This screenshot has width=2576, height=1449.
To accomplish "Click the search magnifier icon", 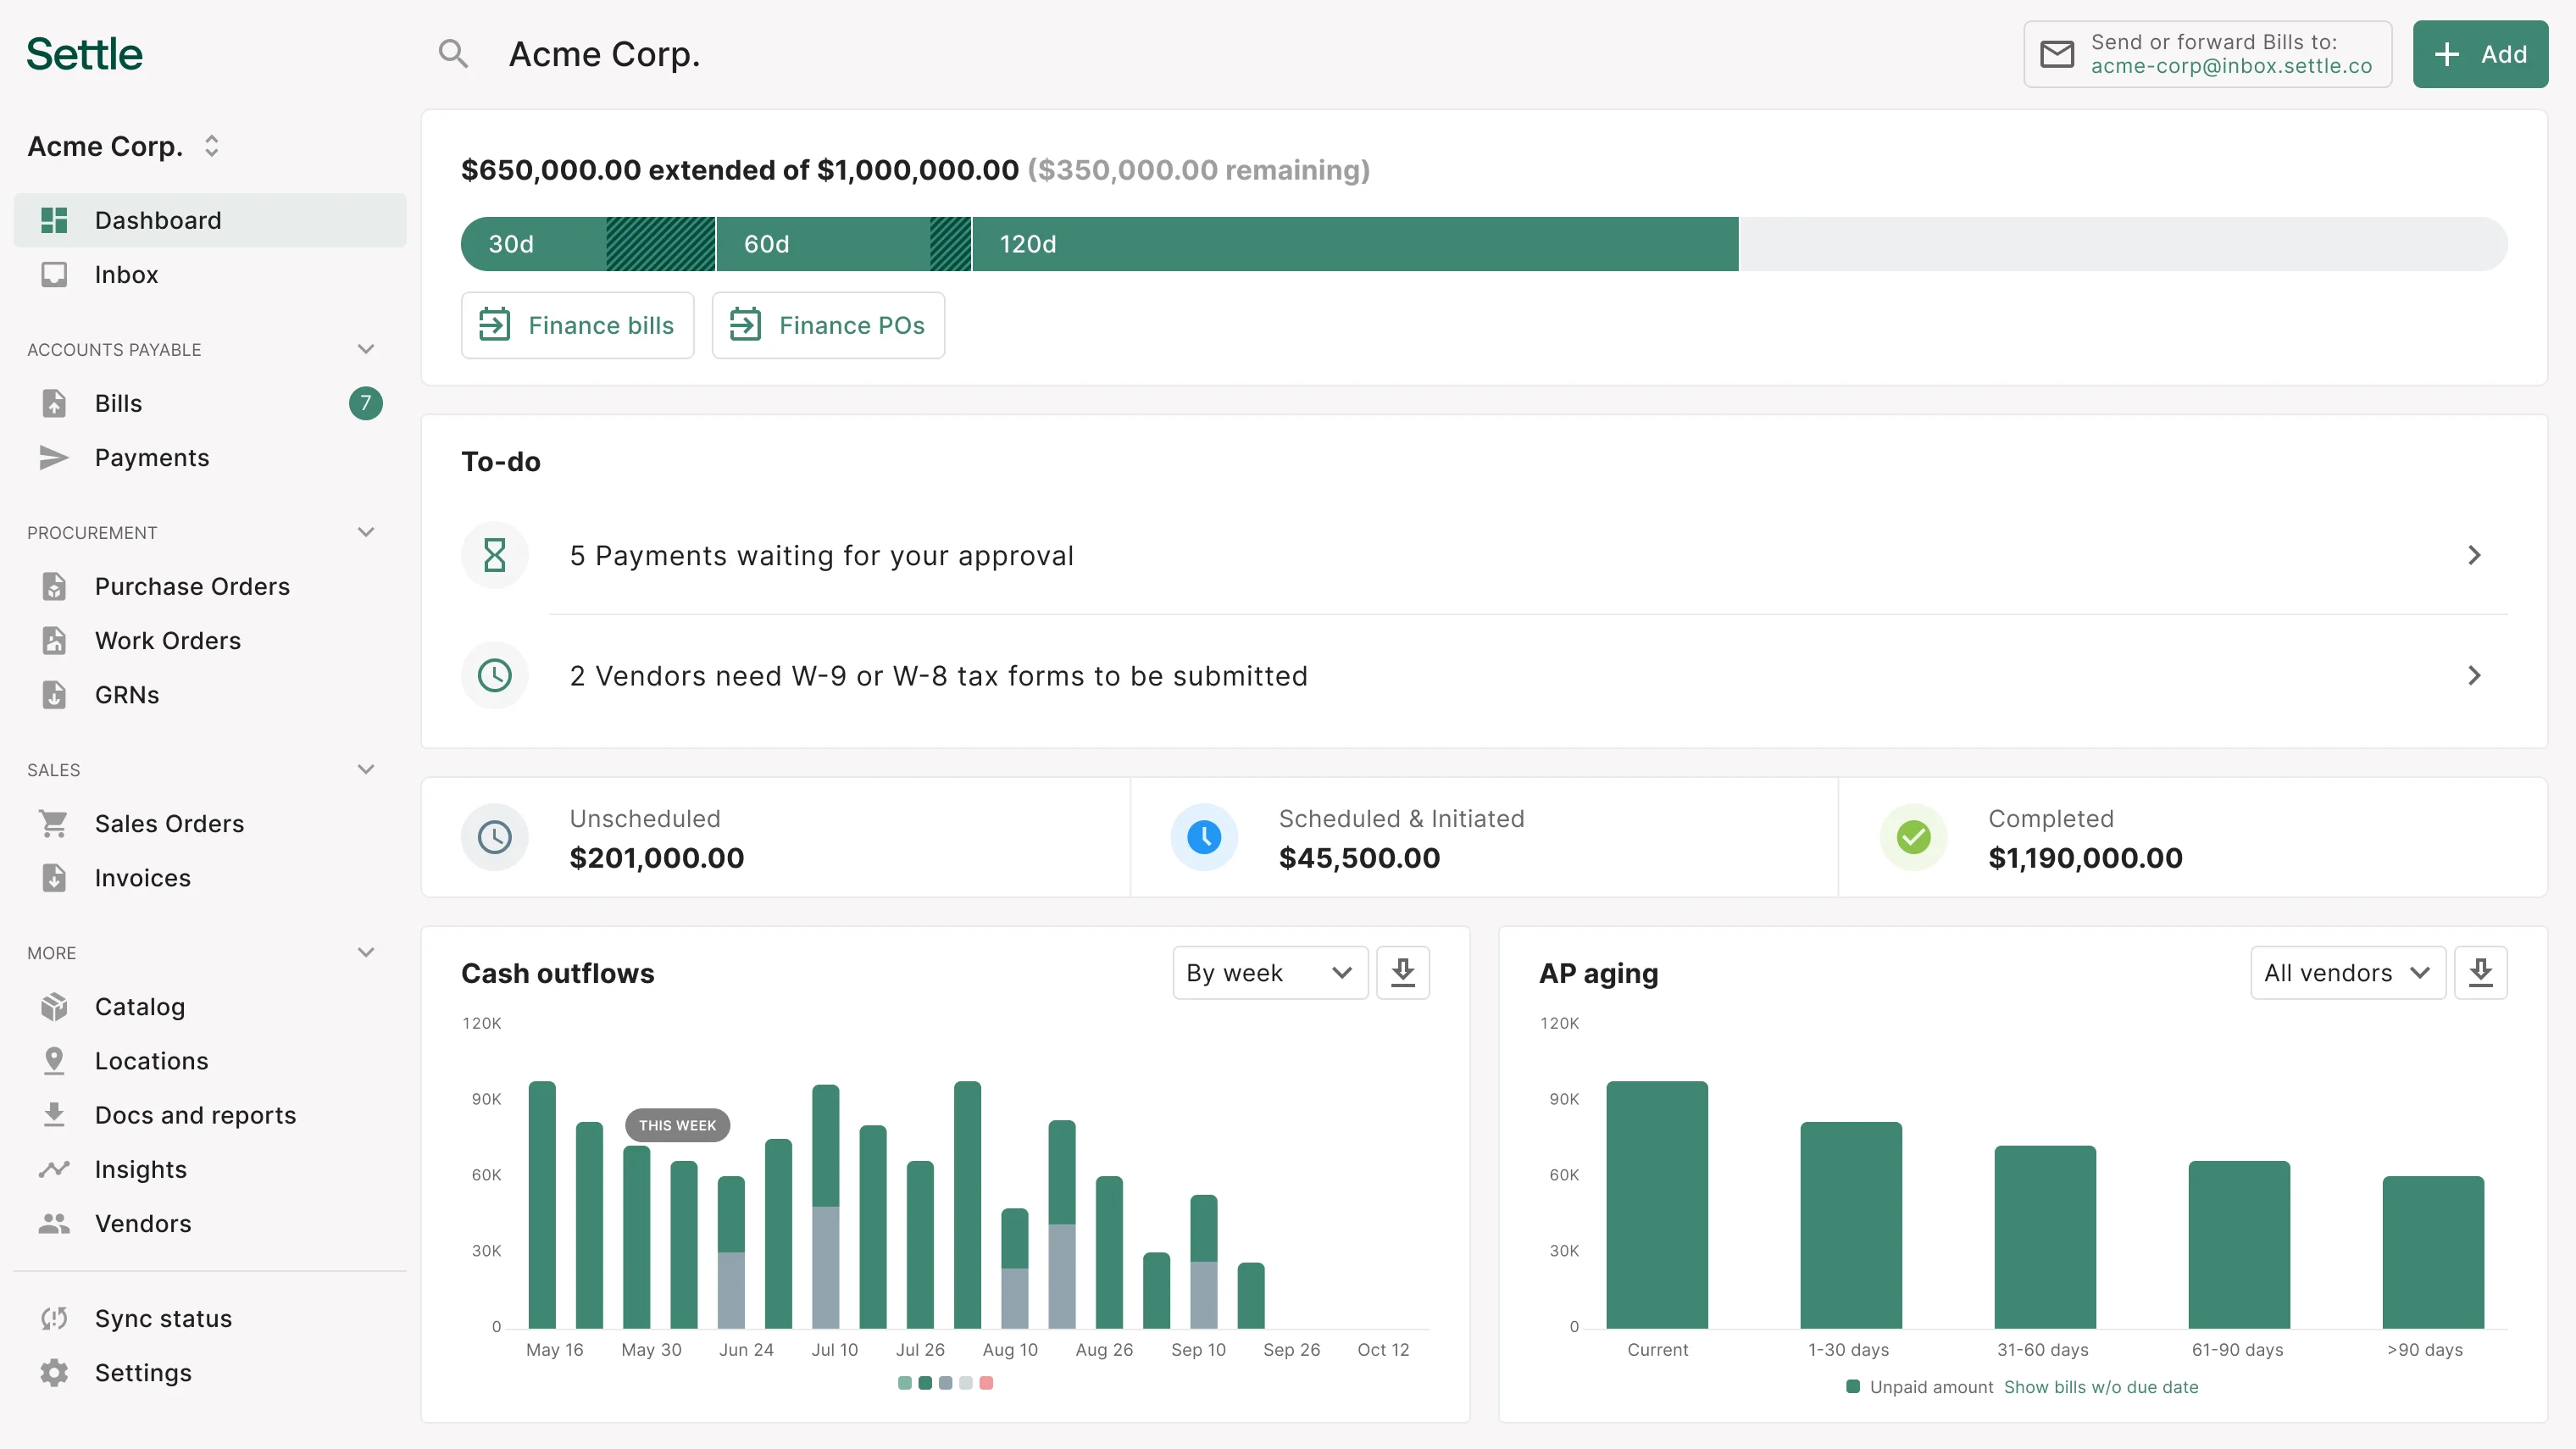I will (453, 53).
